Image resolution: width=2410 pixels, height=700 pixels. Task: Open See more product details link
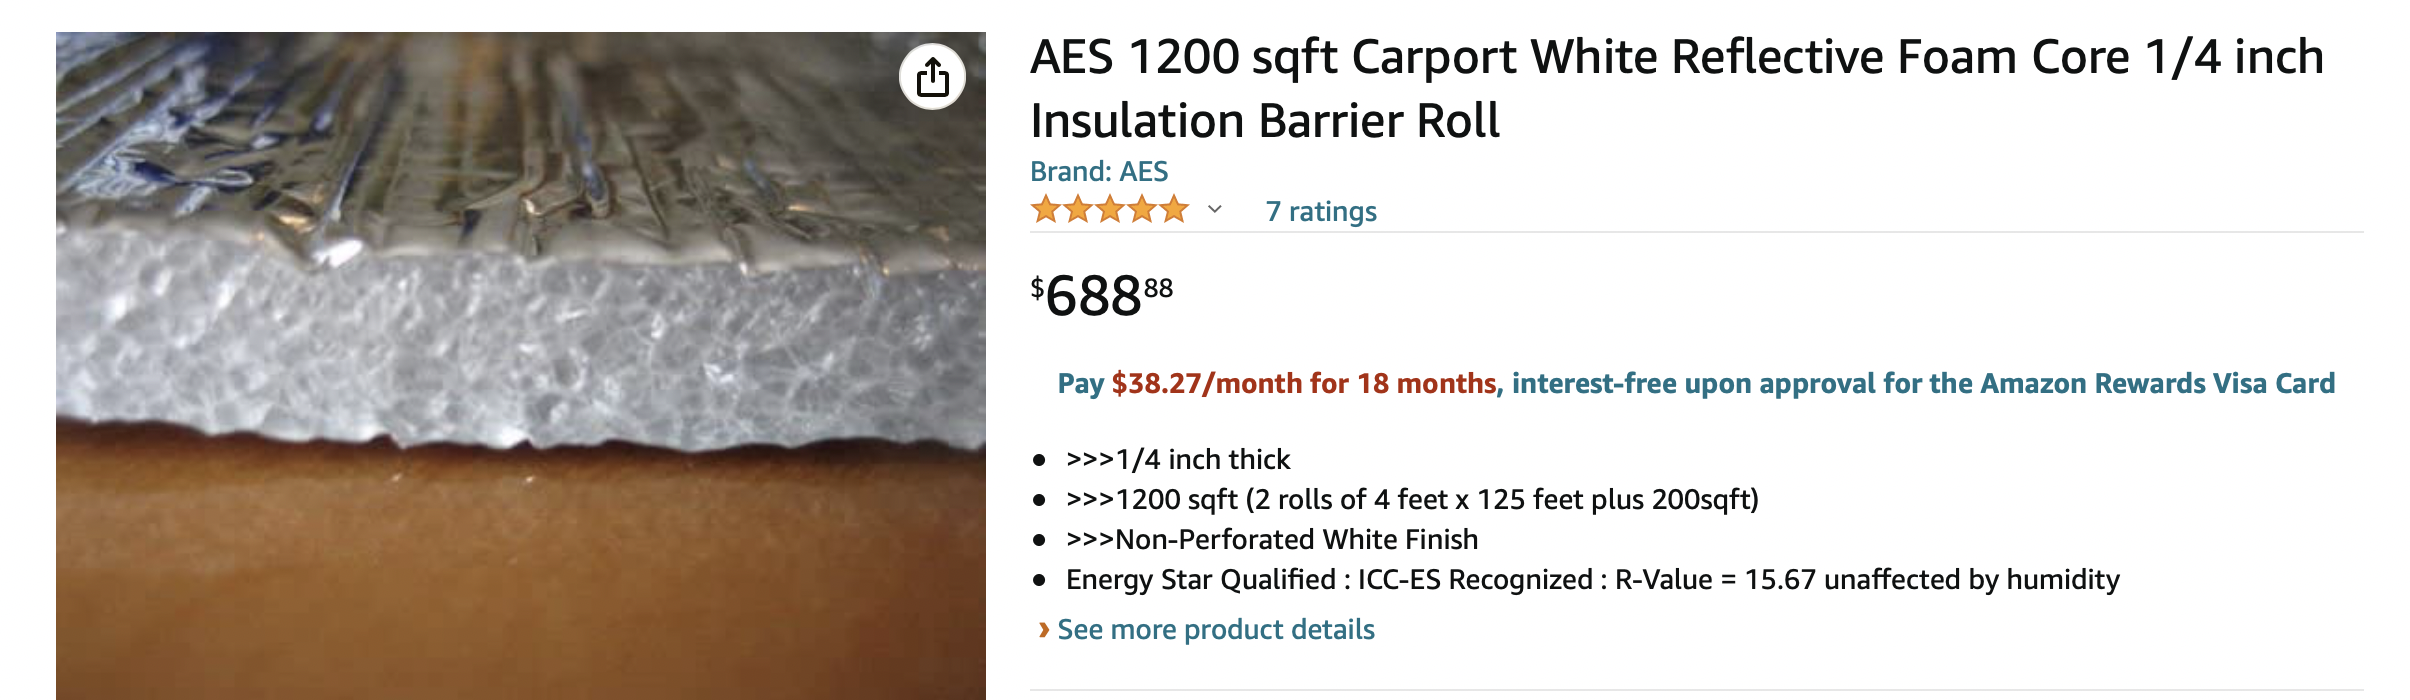1215,630
